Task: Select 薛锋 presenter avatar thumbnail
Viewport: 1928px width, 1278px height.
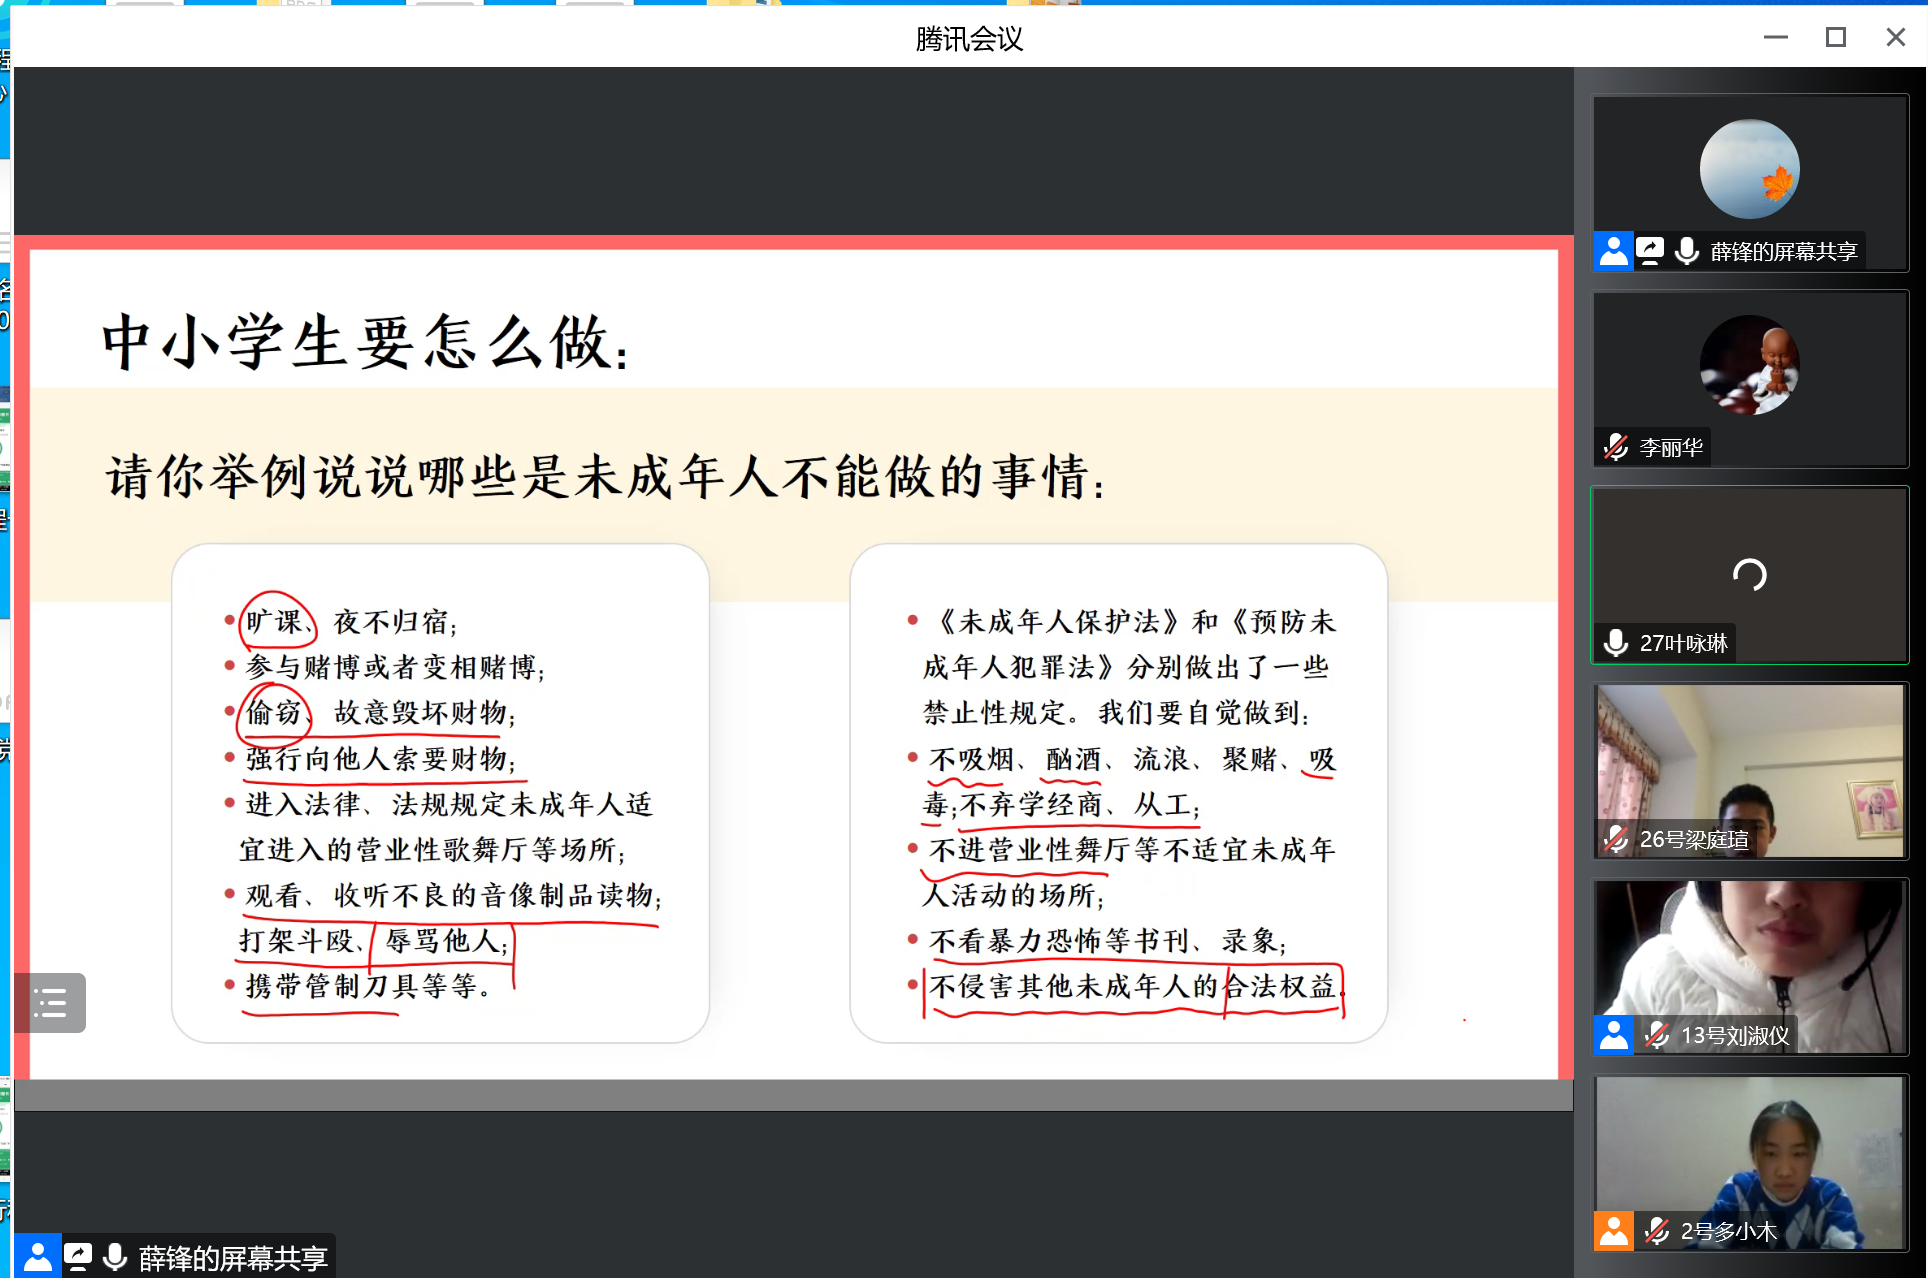Action: (1749, 168)
